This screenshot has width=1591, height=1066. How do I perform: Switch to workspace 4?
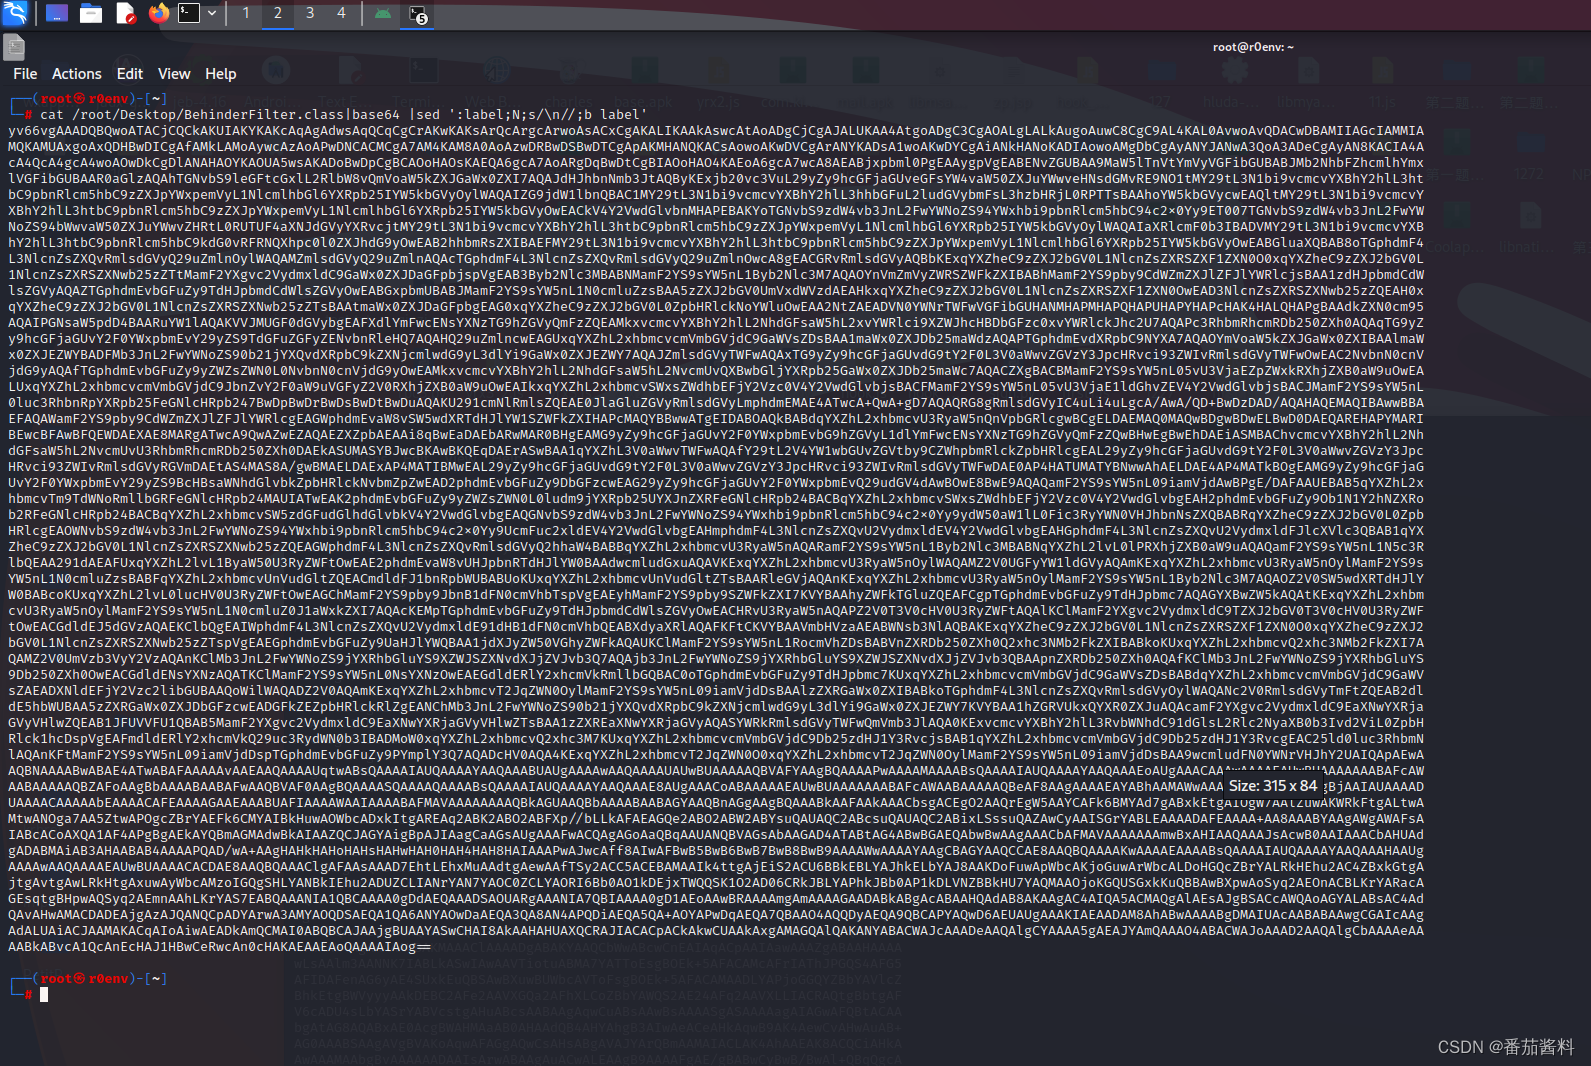pos(341,13)
